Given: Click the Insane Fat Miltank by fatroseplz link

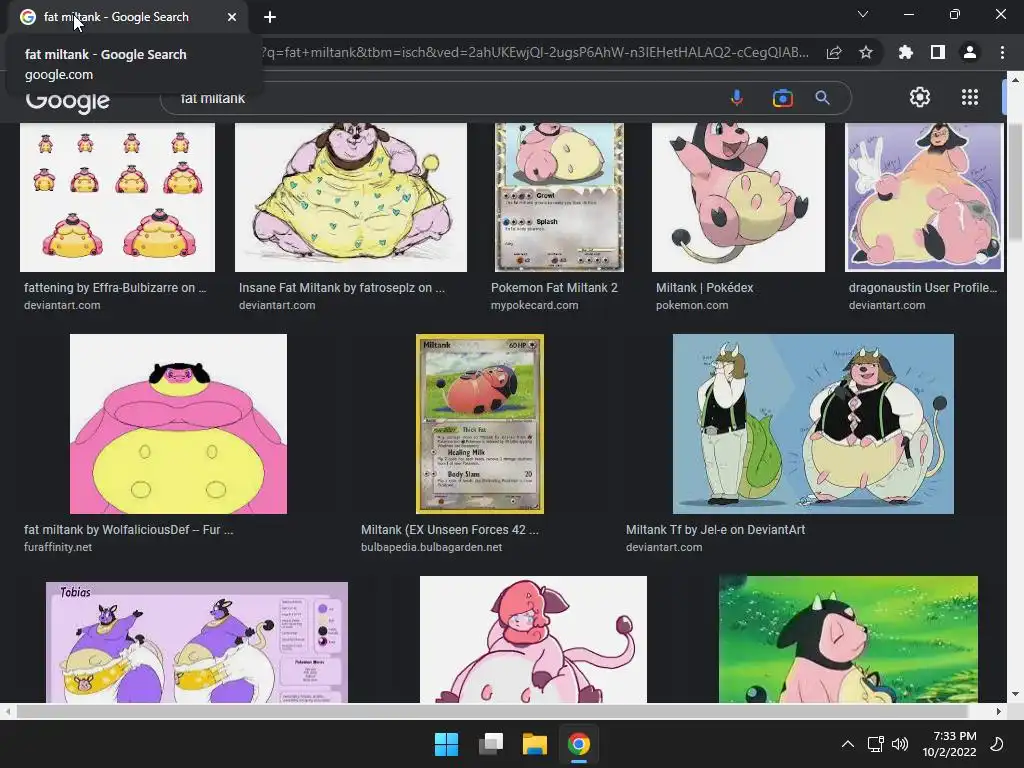Looking at the screenshot, I should point(342,287).
